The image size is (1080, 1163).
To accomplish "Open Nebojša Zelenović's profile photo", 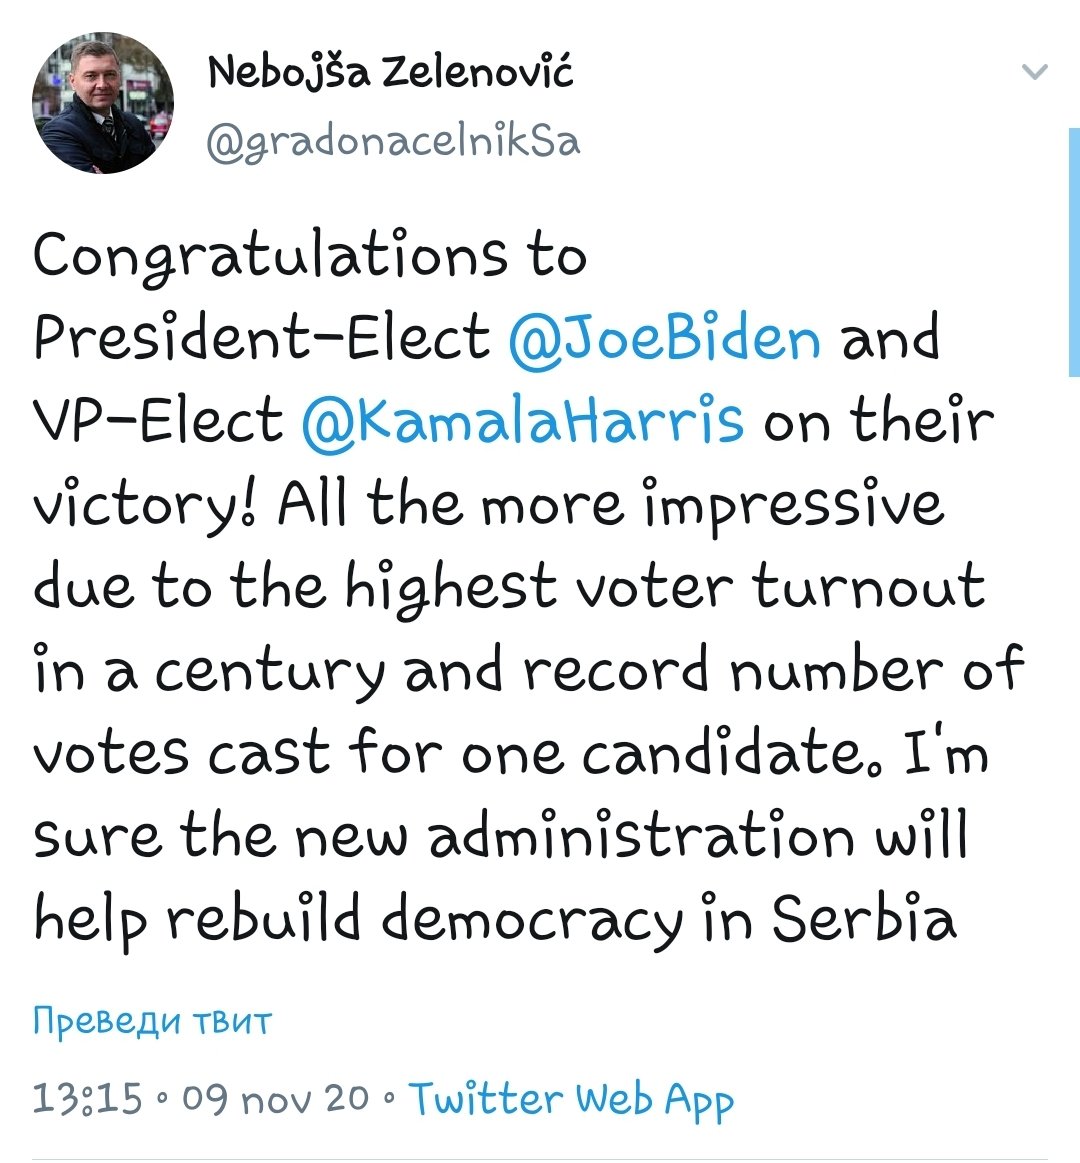I will pyautogui.click(x=103, y=103).
